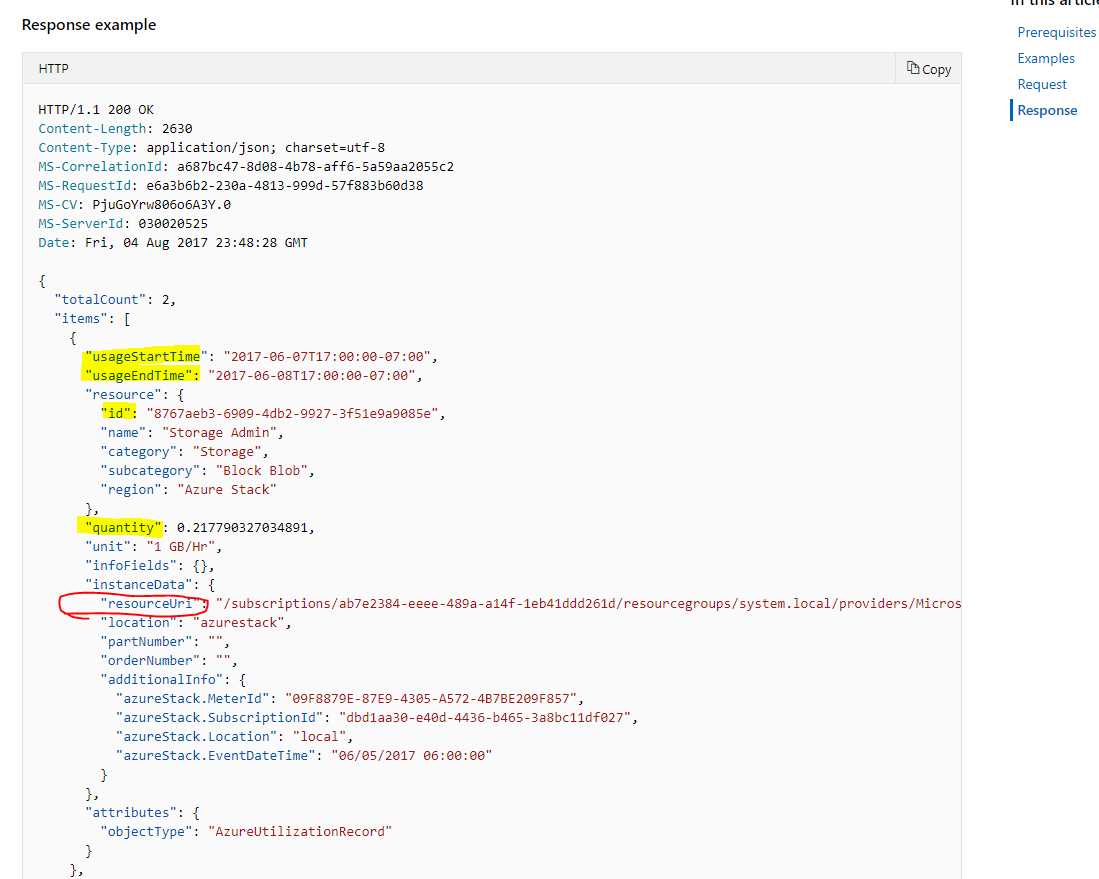Image resolution: width=1099 pixels, height=879 pixels.
Task: Click the highlighted Response item in the article navigation
Action: pos(1046,110)
